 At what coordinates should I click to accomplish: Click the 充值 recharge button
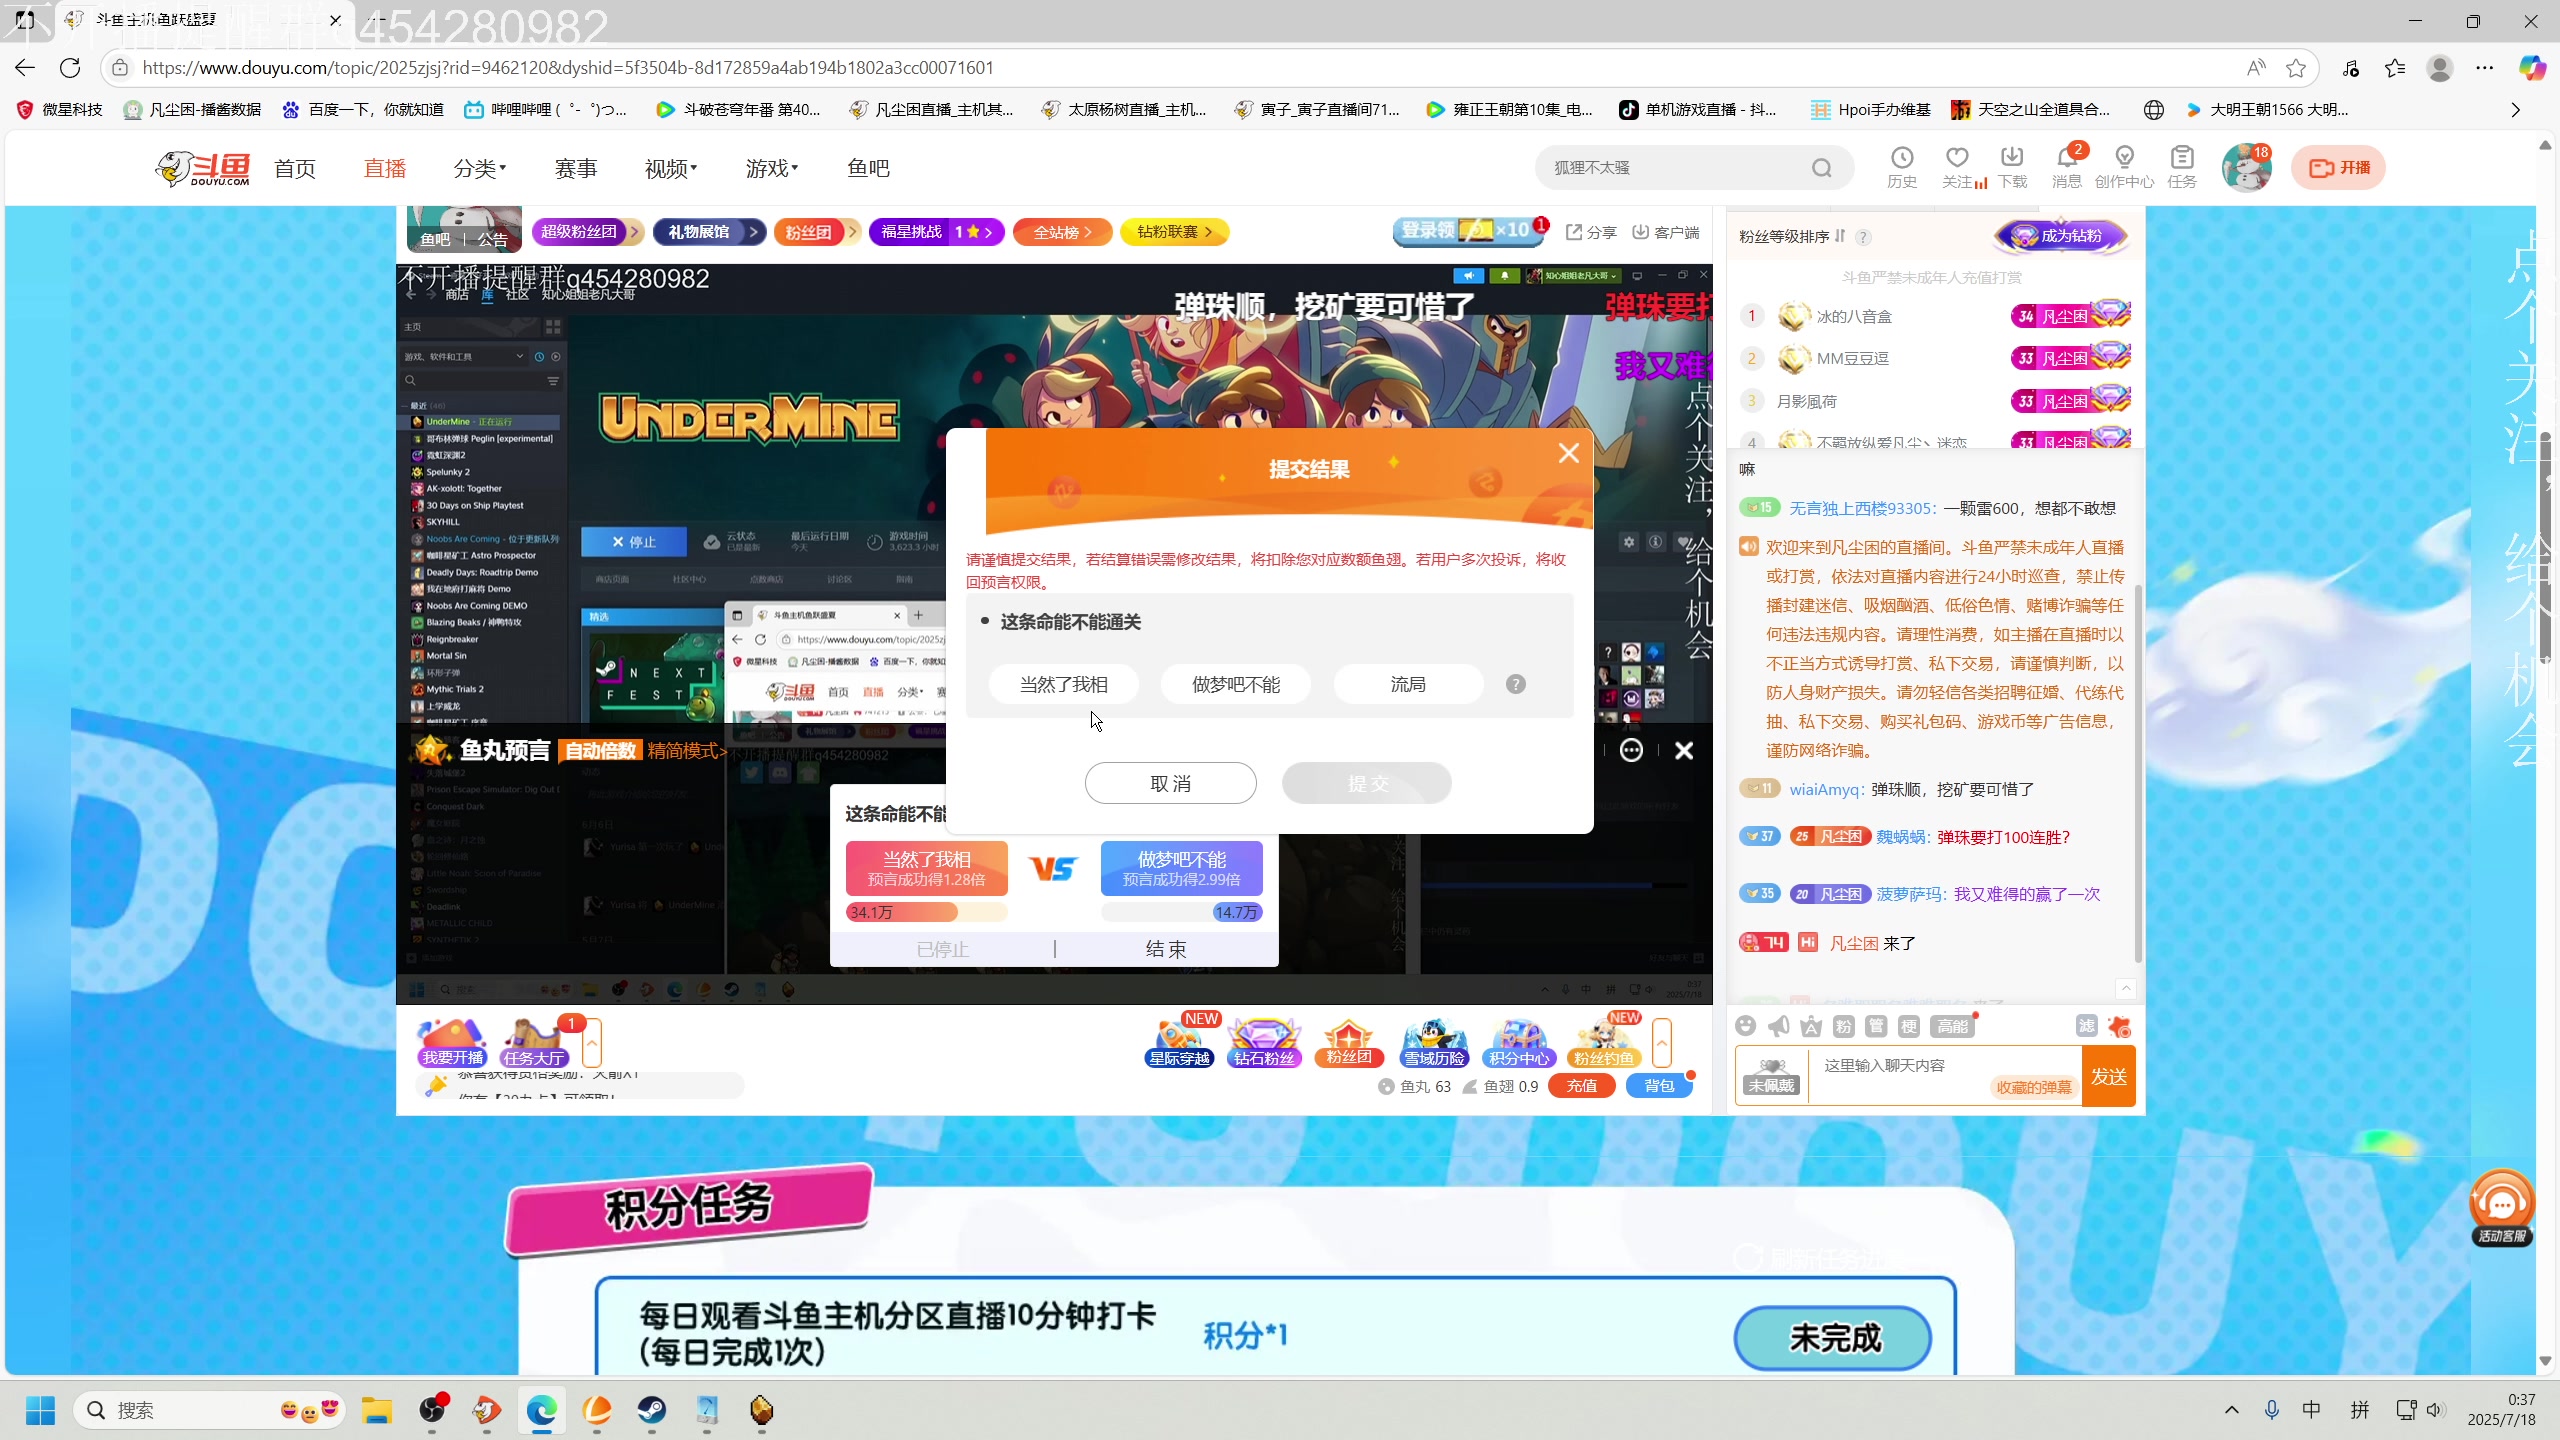click(1581, 1086)
